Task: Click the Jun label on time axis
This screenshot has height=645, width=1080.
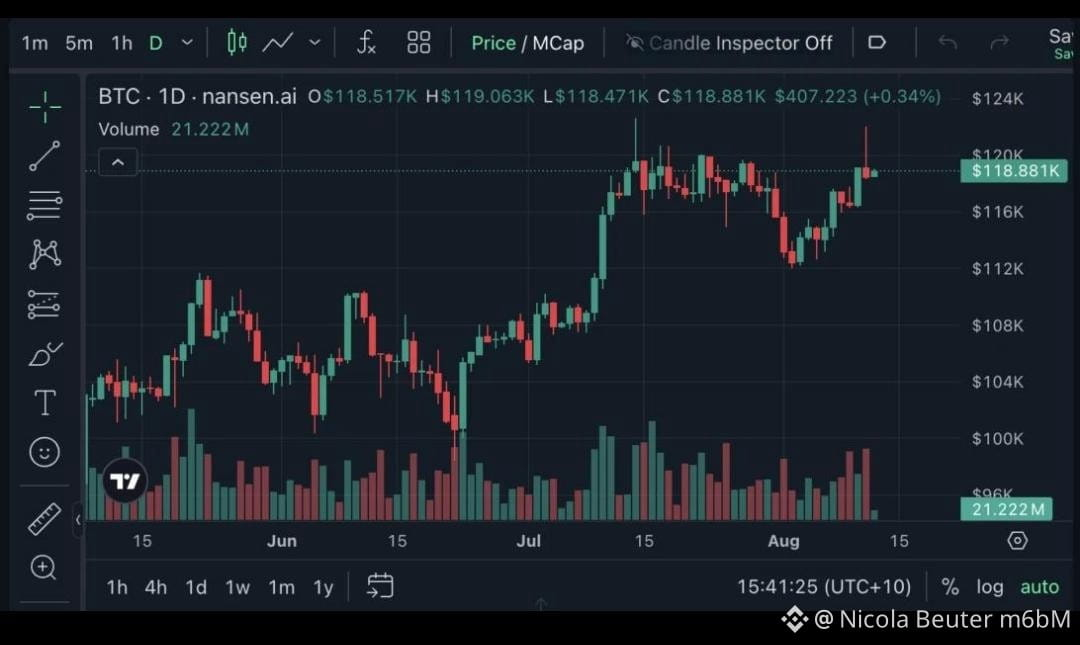Action: point(282,540)
